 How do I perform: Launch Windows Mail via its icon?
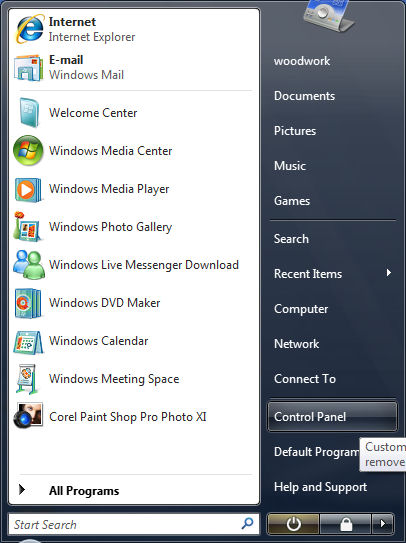(28, 67)
